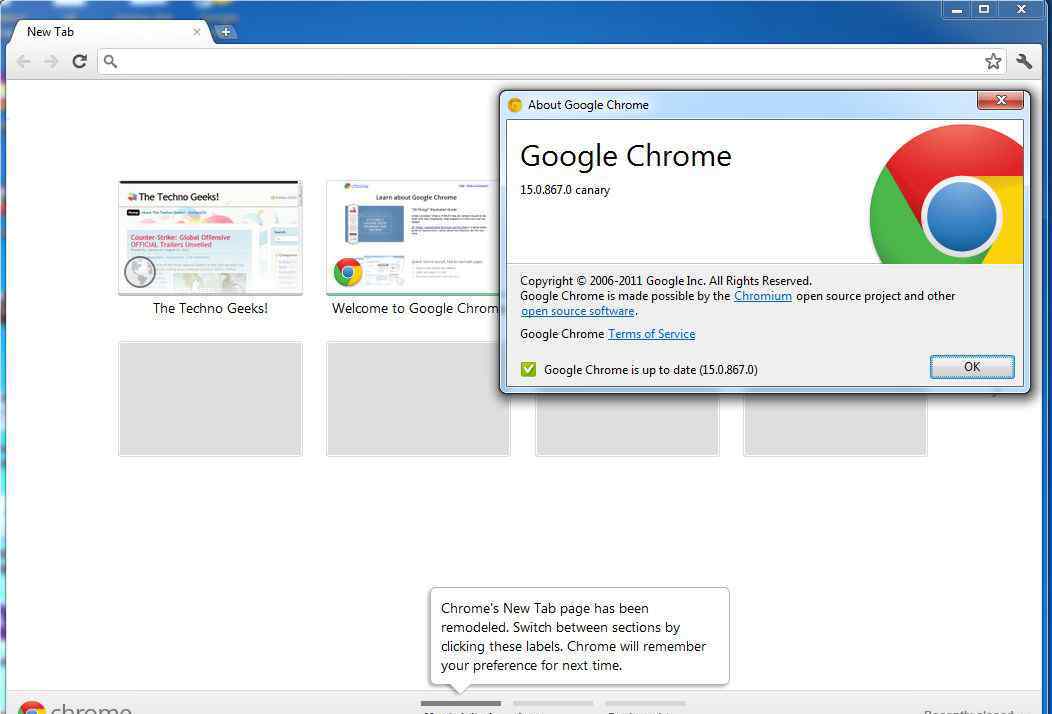Click the copyright line in the About dialog
Image resolution: width=1052 pixels, height=714 pixels.
(x=666, y=280)
